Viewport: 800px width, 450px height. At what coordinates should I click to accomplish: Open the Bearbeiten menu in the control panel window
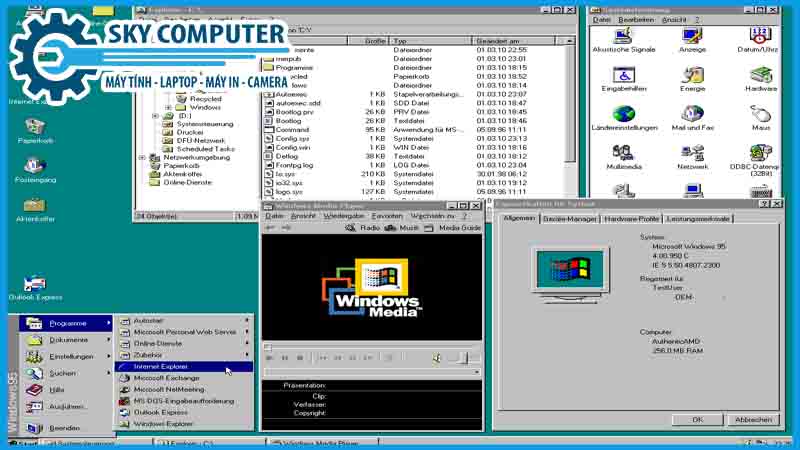(636, 19)
